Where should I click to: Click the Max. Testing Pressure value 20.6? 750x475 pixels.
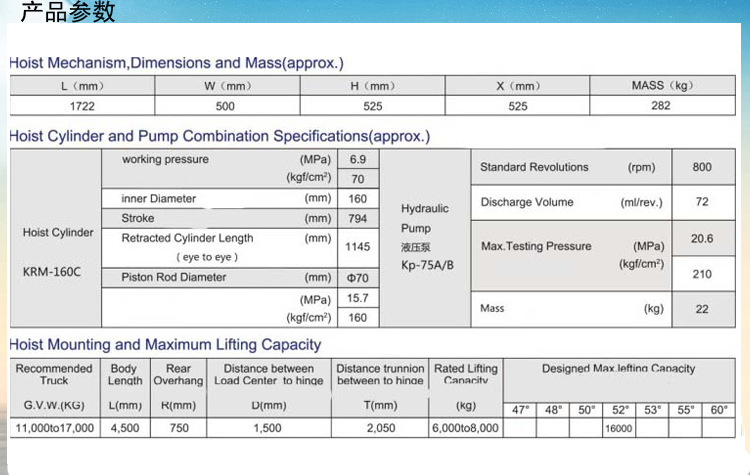pos(702,238)
